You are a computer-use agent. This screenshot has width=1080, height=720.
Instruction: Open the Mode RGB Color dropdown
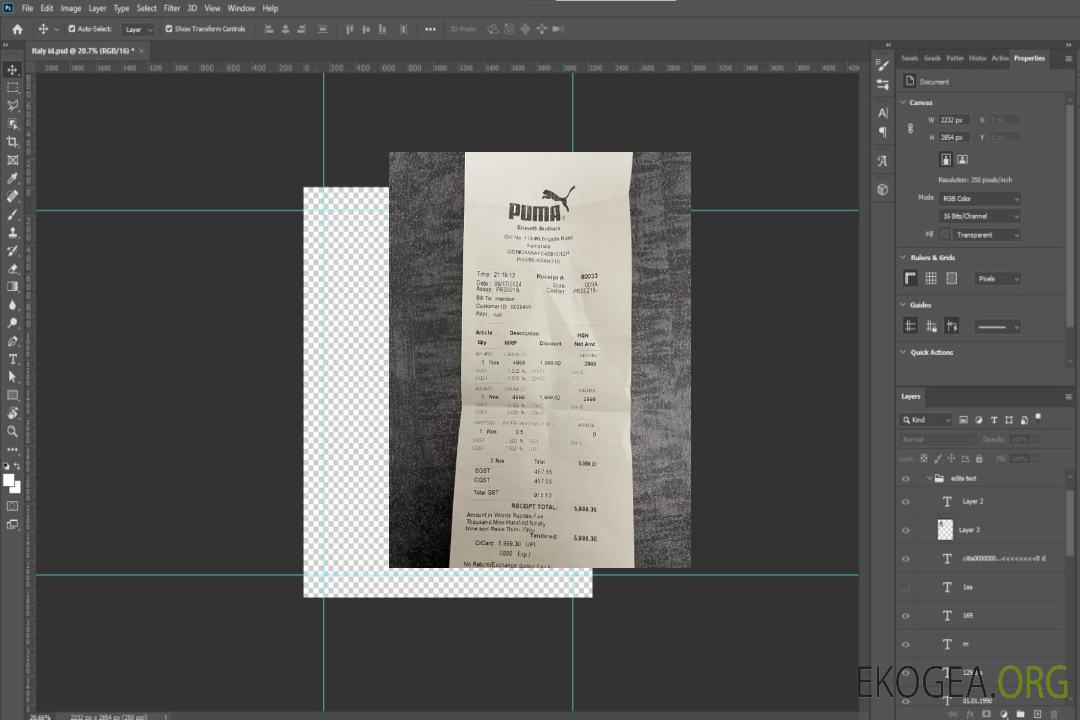click(x=979, y=198)
